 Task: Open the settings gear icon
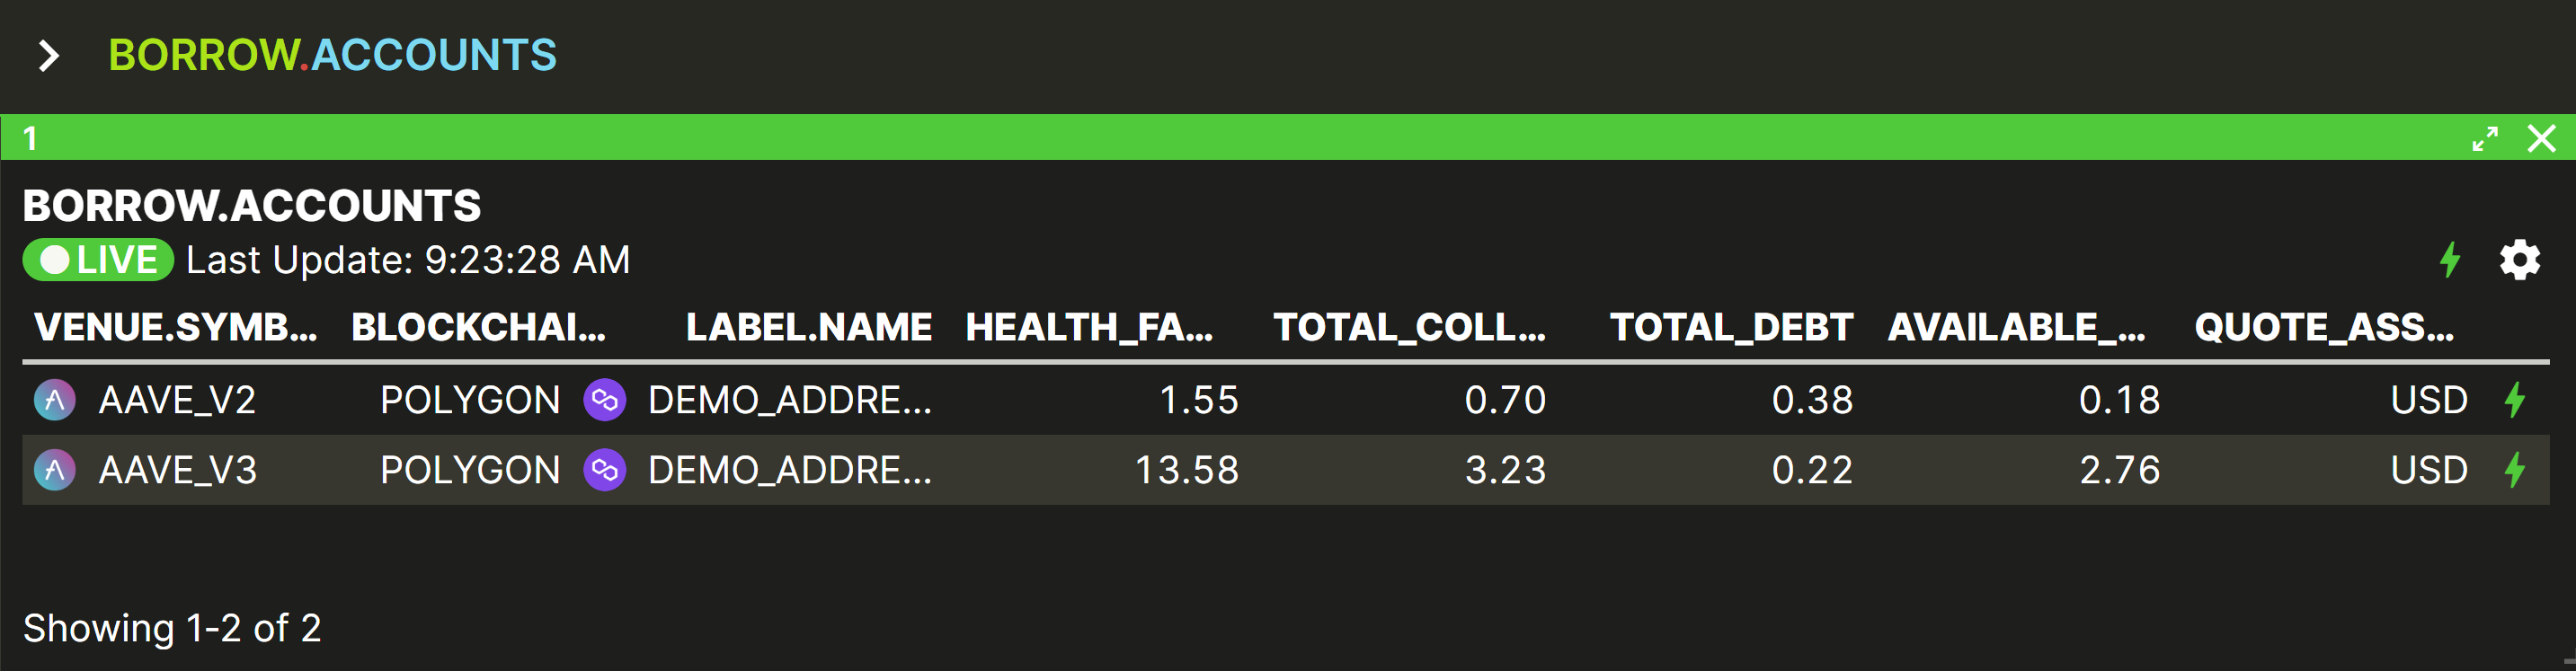coord(2519,260)
